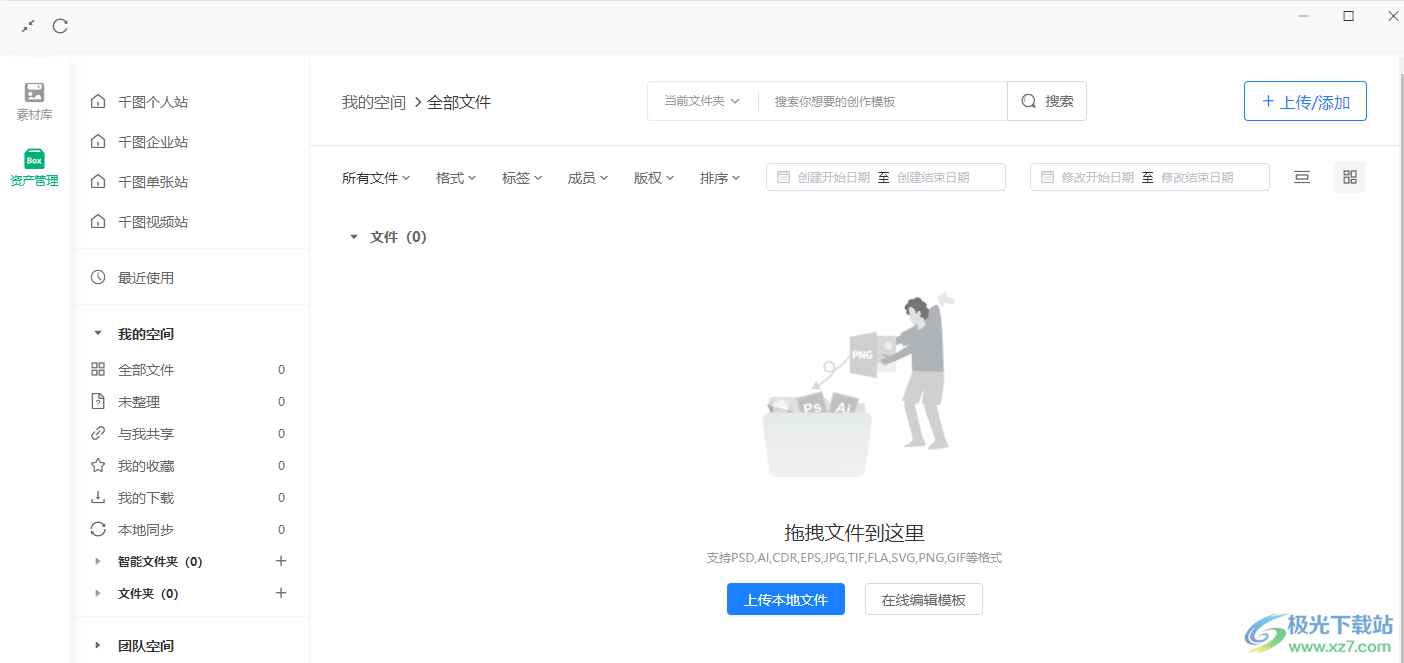The height and width of the screenshot is (663, 1404).
Task: Click the 搜索 button
Action: click(x=1047, y=101)
